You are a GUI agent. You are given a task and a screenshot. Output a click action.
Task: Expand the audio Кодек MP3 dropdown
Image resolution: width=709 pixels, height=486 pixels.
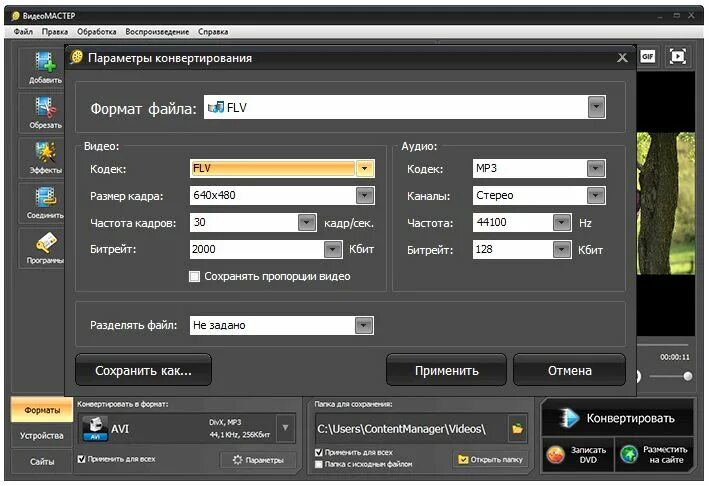(x=596, y=169)
